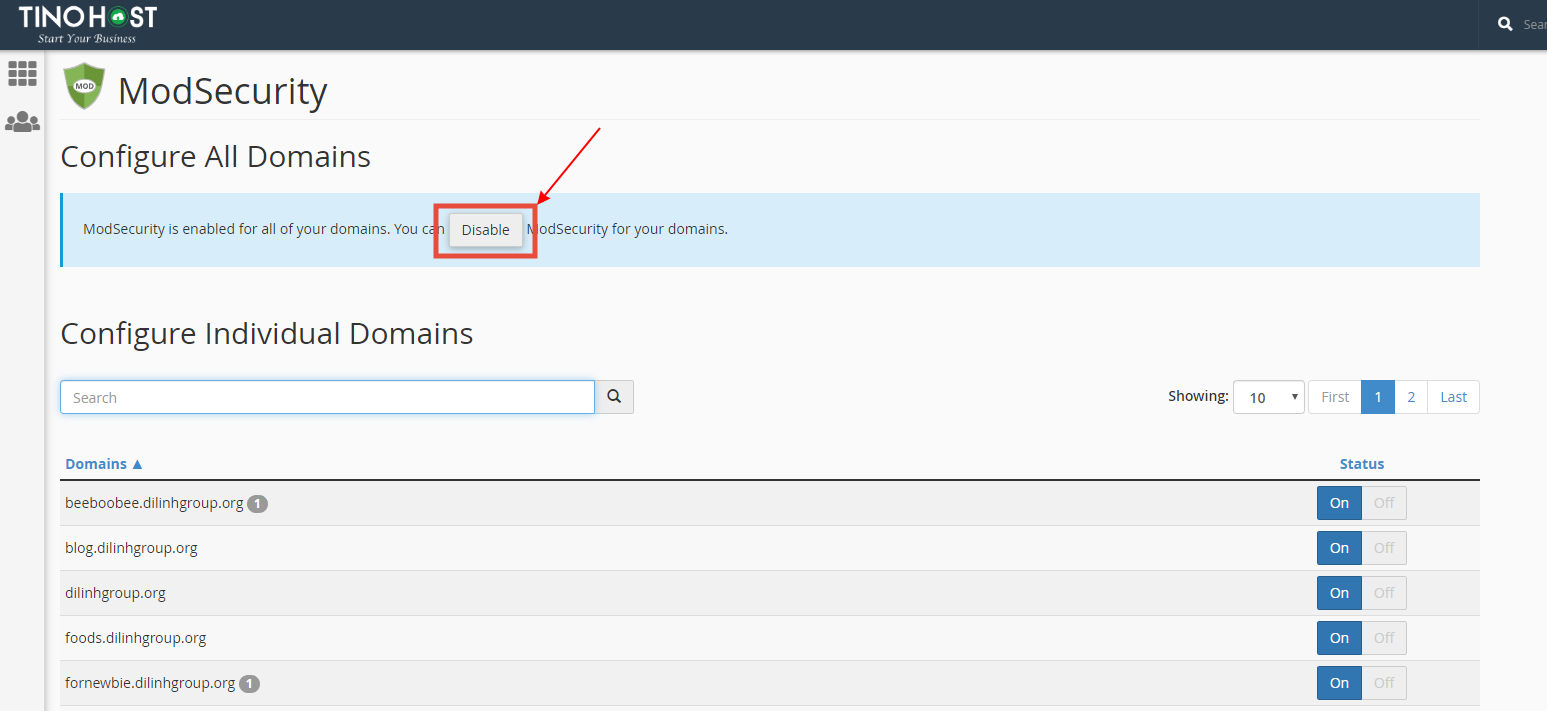Click the Disable ModSecurity button

pyautogui.click(x=485, y=230)
